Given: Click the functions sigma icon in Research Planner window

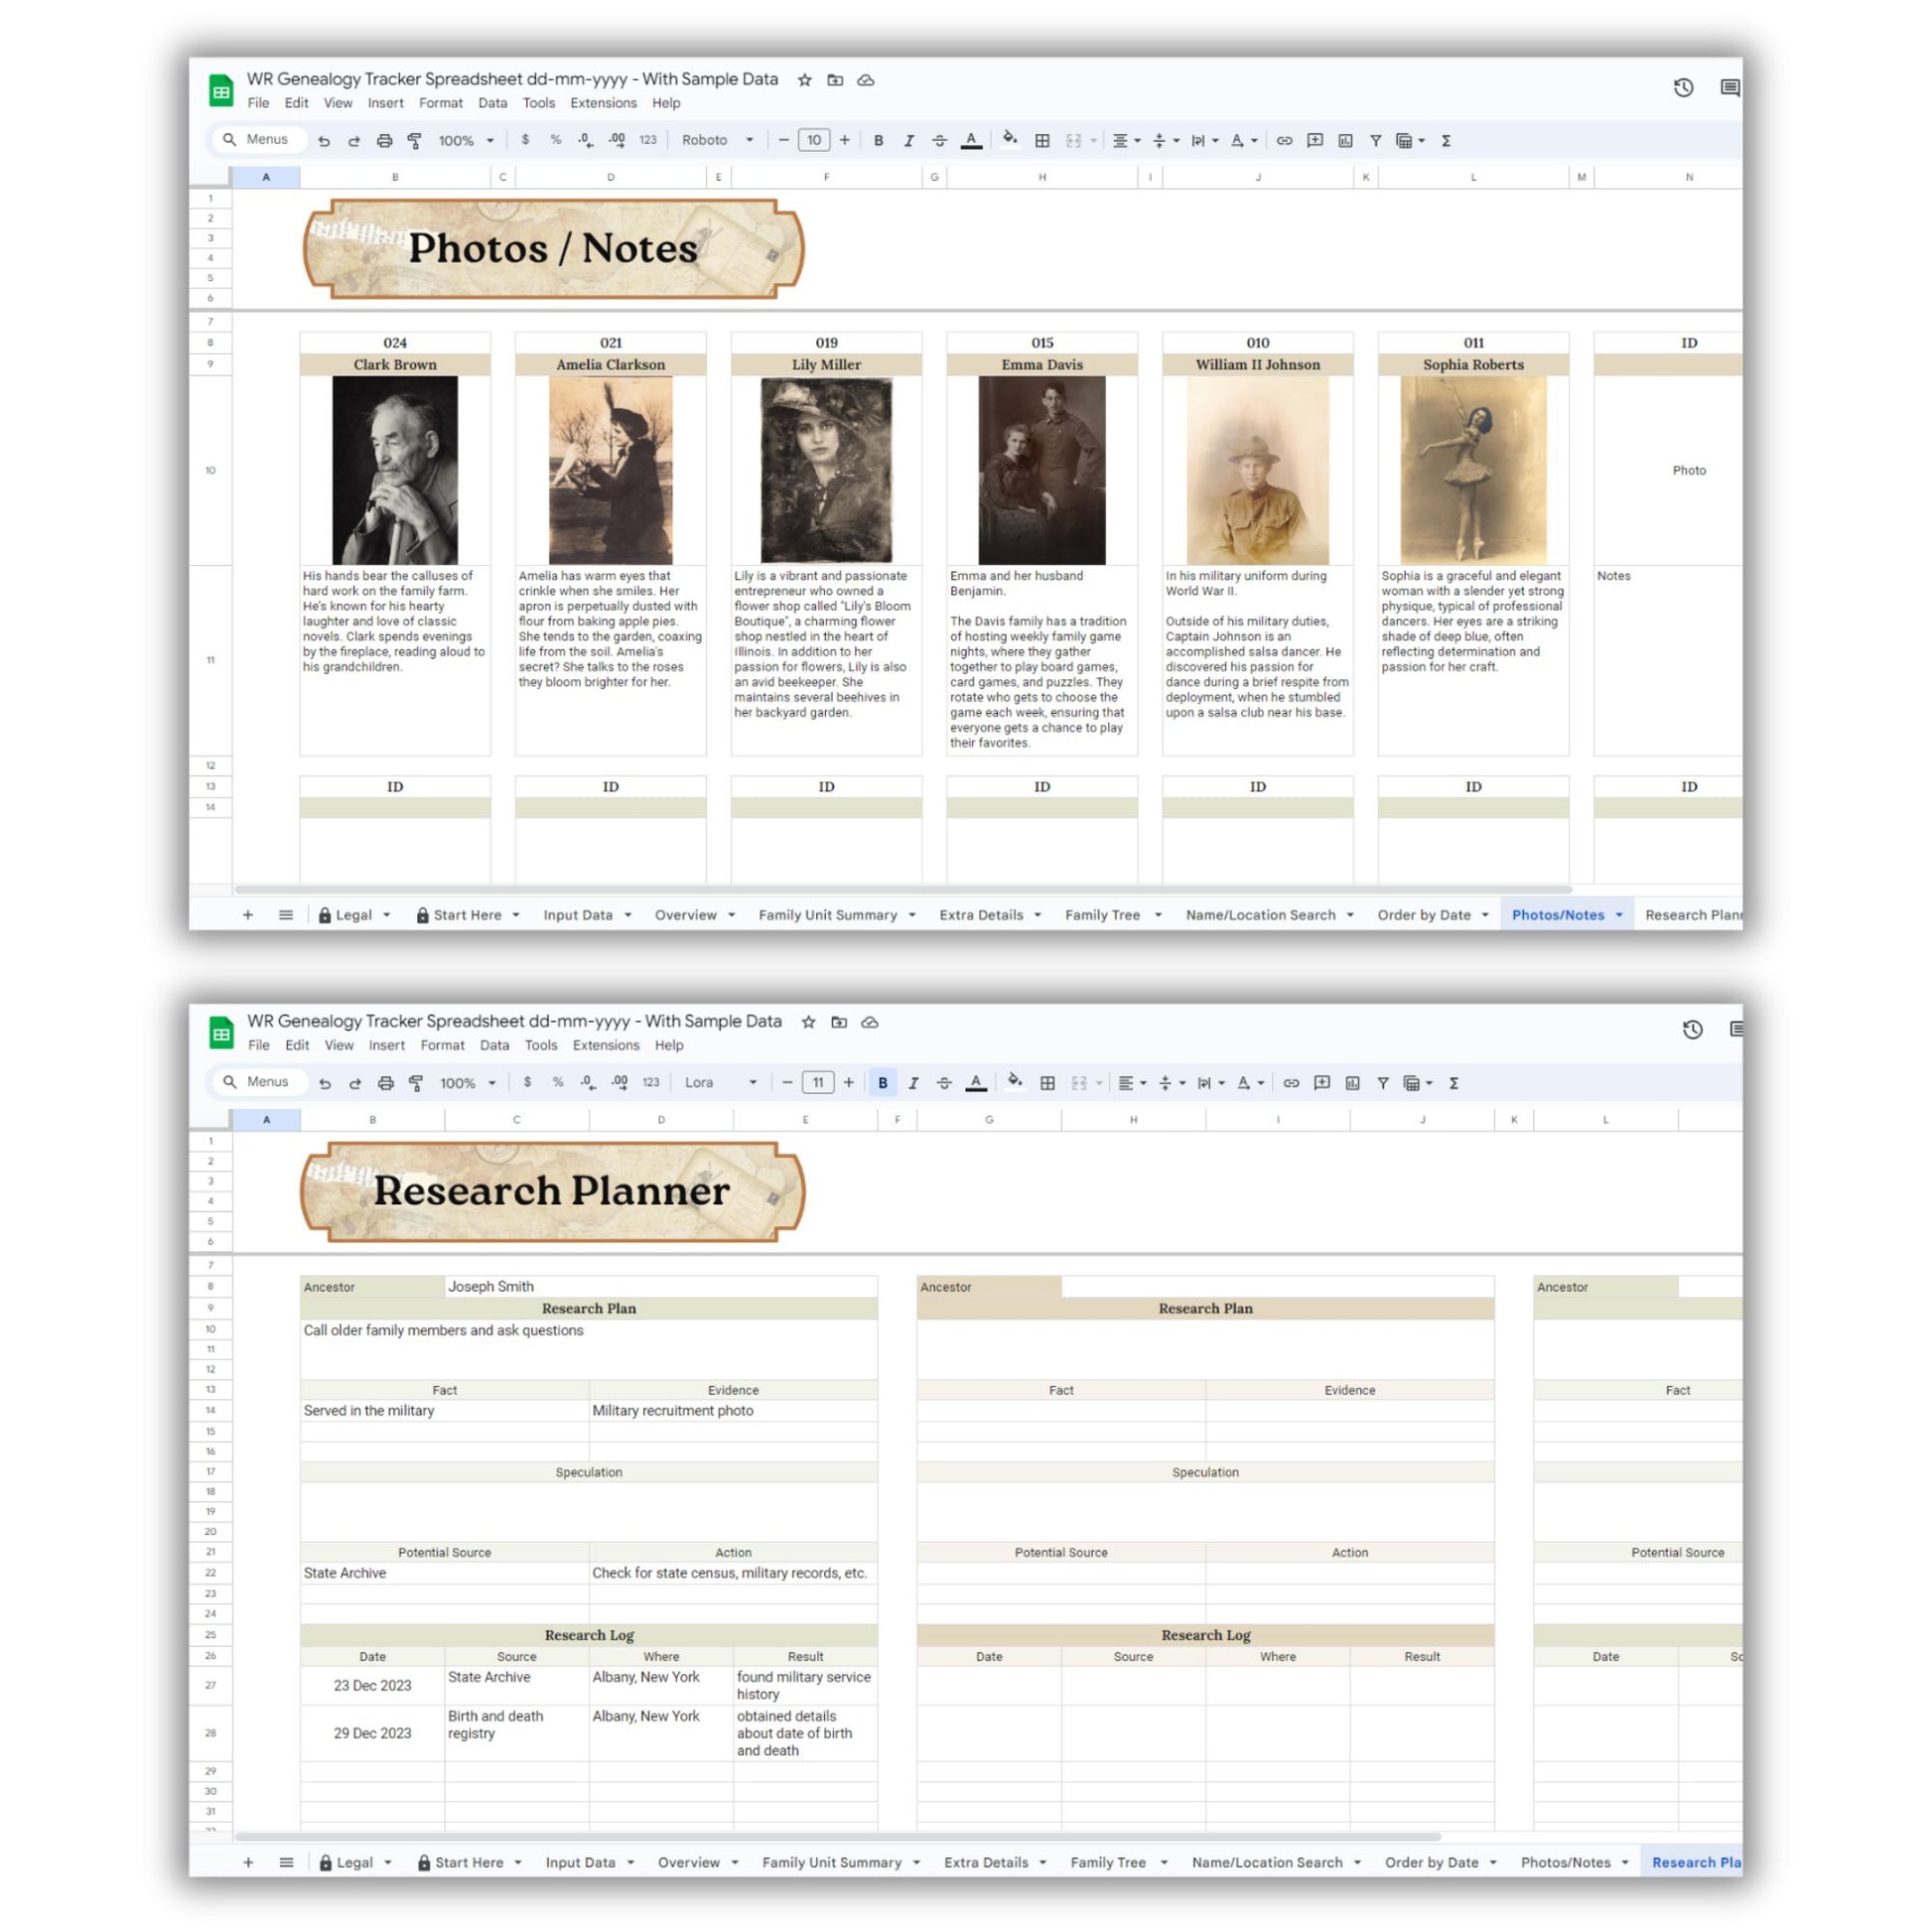Looking at the screenshot, I should click(1454, 1083).
